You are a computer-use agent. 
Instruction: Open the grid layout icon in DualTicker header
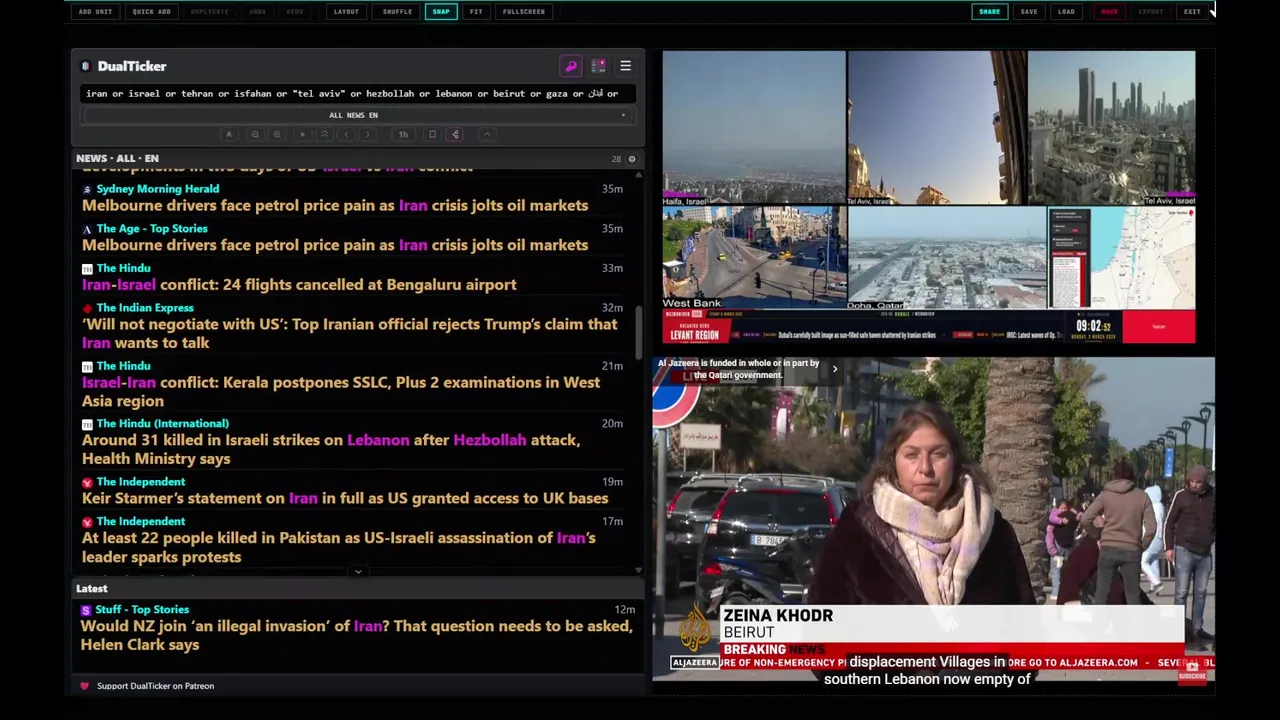pyautogui.click(x=598, y=66)
